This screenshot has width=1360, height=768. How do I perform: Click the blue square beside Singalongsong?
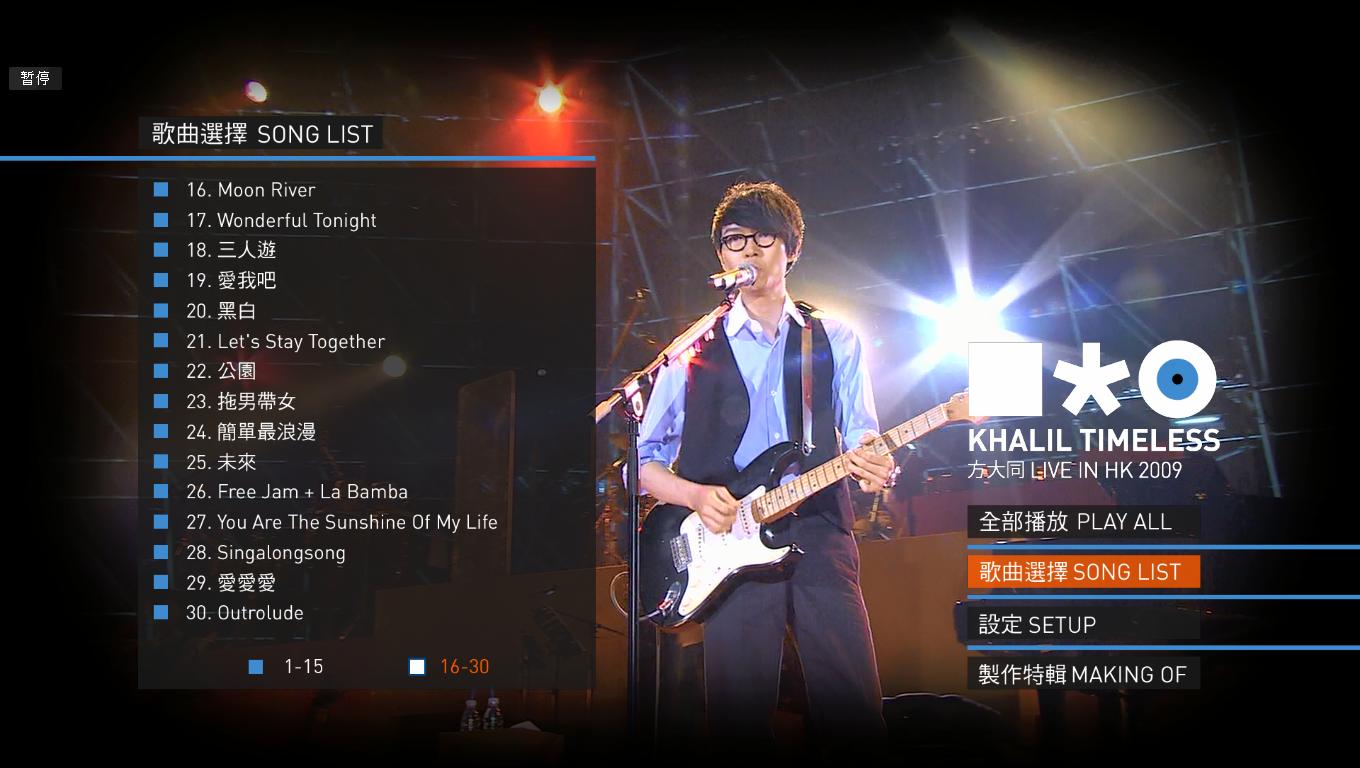[161, 552]
